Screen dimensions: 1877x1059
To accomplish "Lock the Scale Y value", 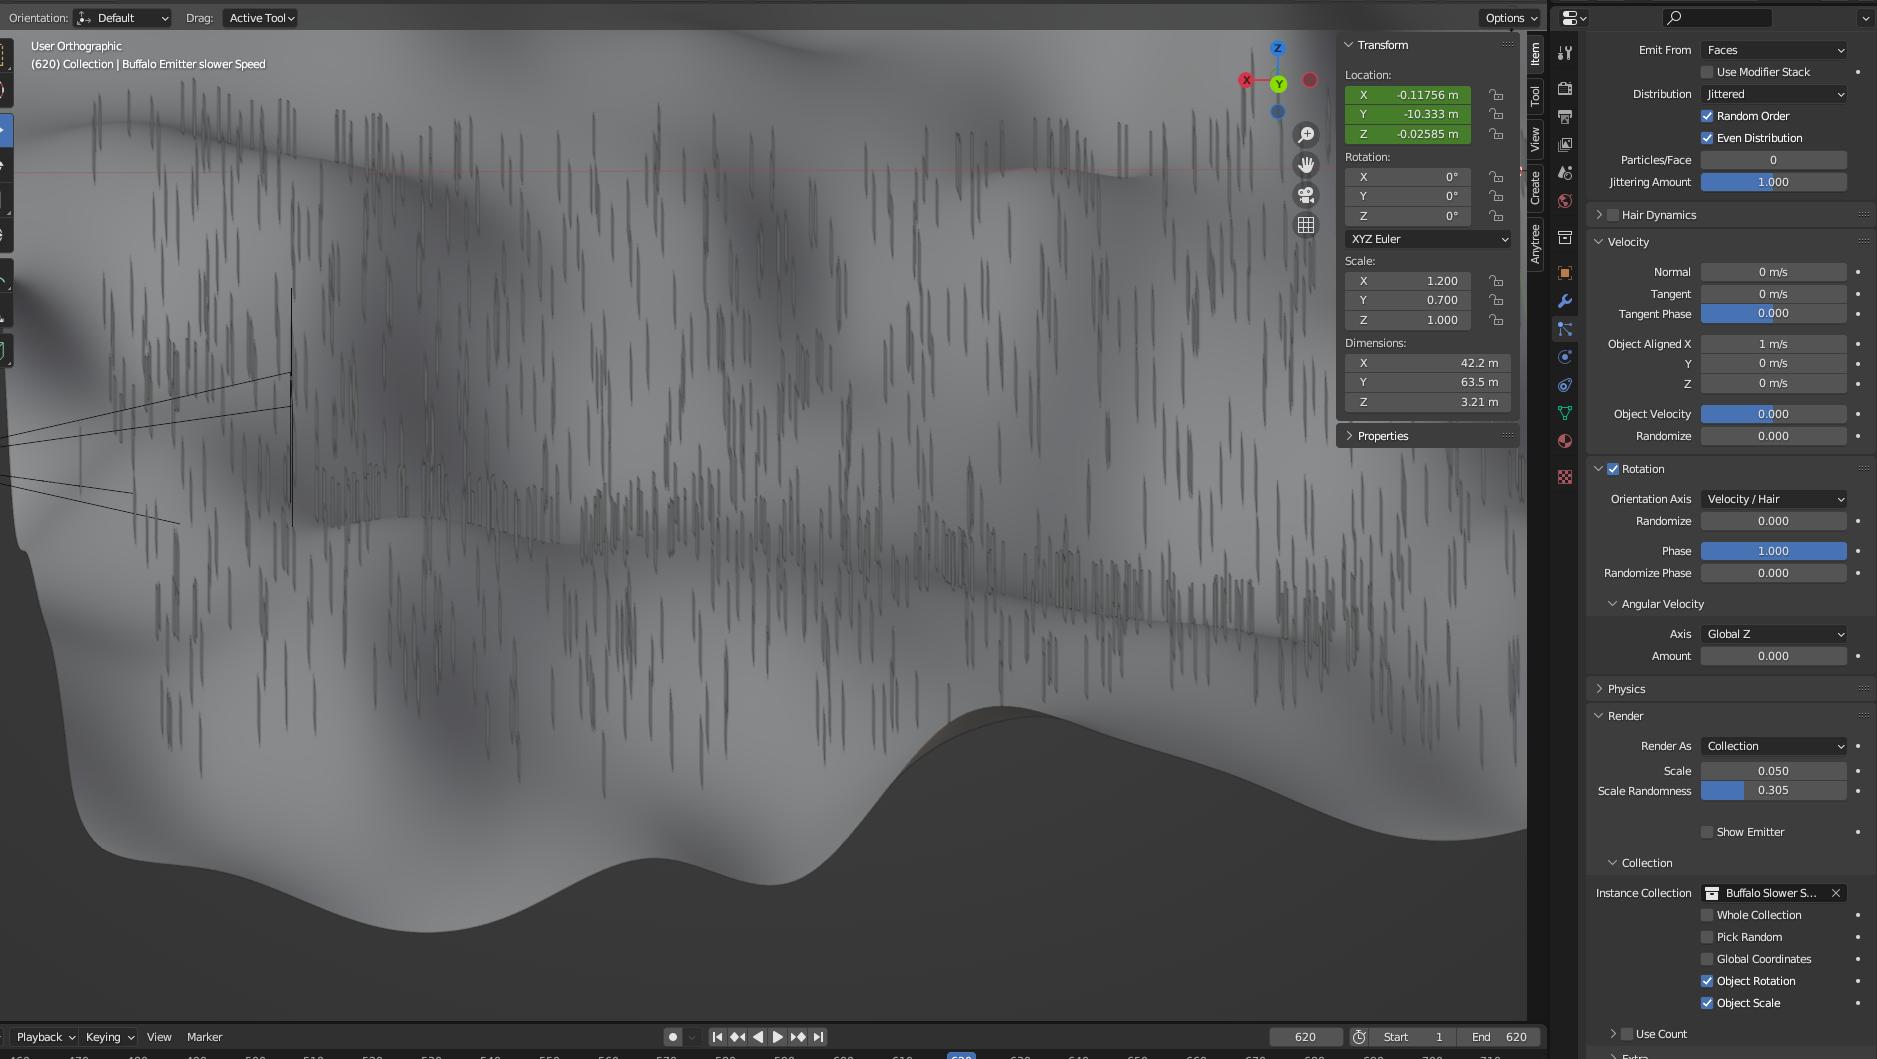I will pos(1496,300).
